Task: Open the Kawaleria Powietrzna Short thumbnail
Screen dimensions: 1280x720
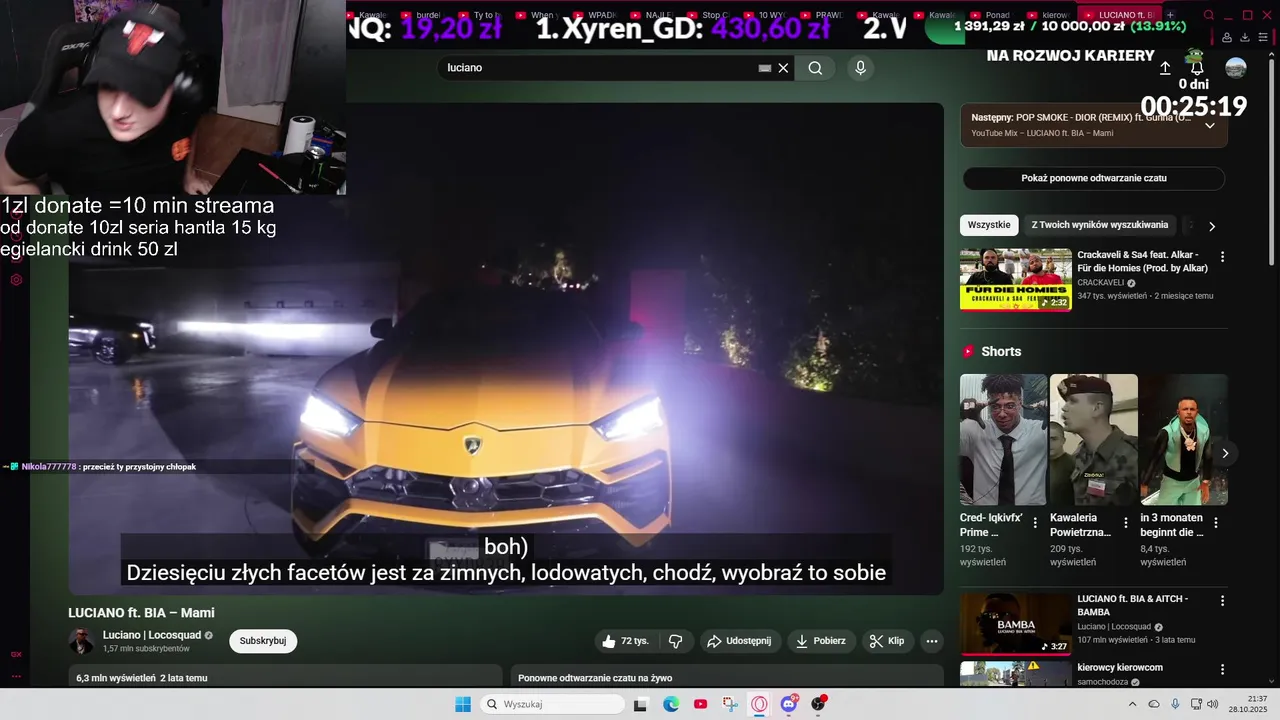Action: [x=1094, y=440]
